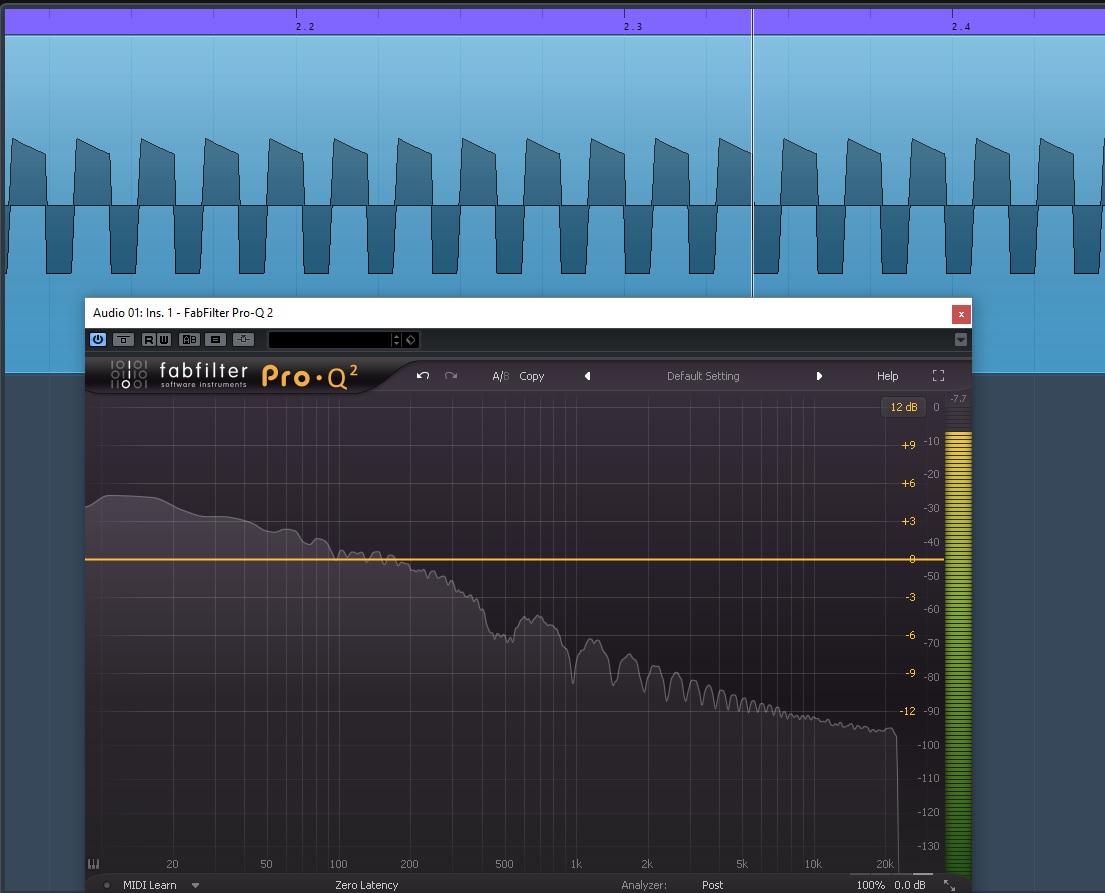Change the Zero Latency processing mode
The height and width of the screenshot is (893, 1105).
click(366, 885)
